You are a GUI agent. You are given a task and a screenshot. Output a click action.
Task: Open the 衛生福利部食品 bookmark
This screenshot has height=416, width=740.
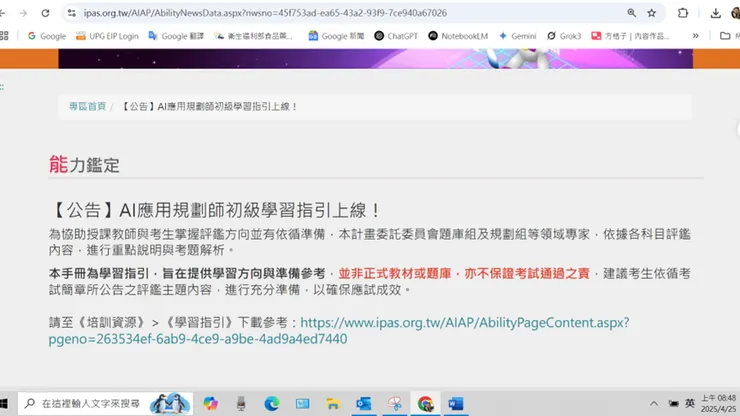(253, 36)
